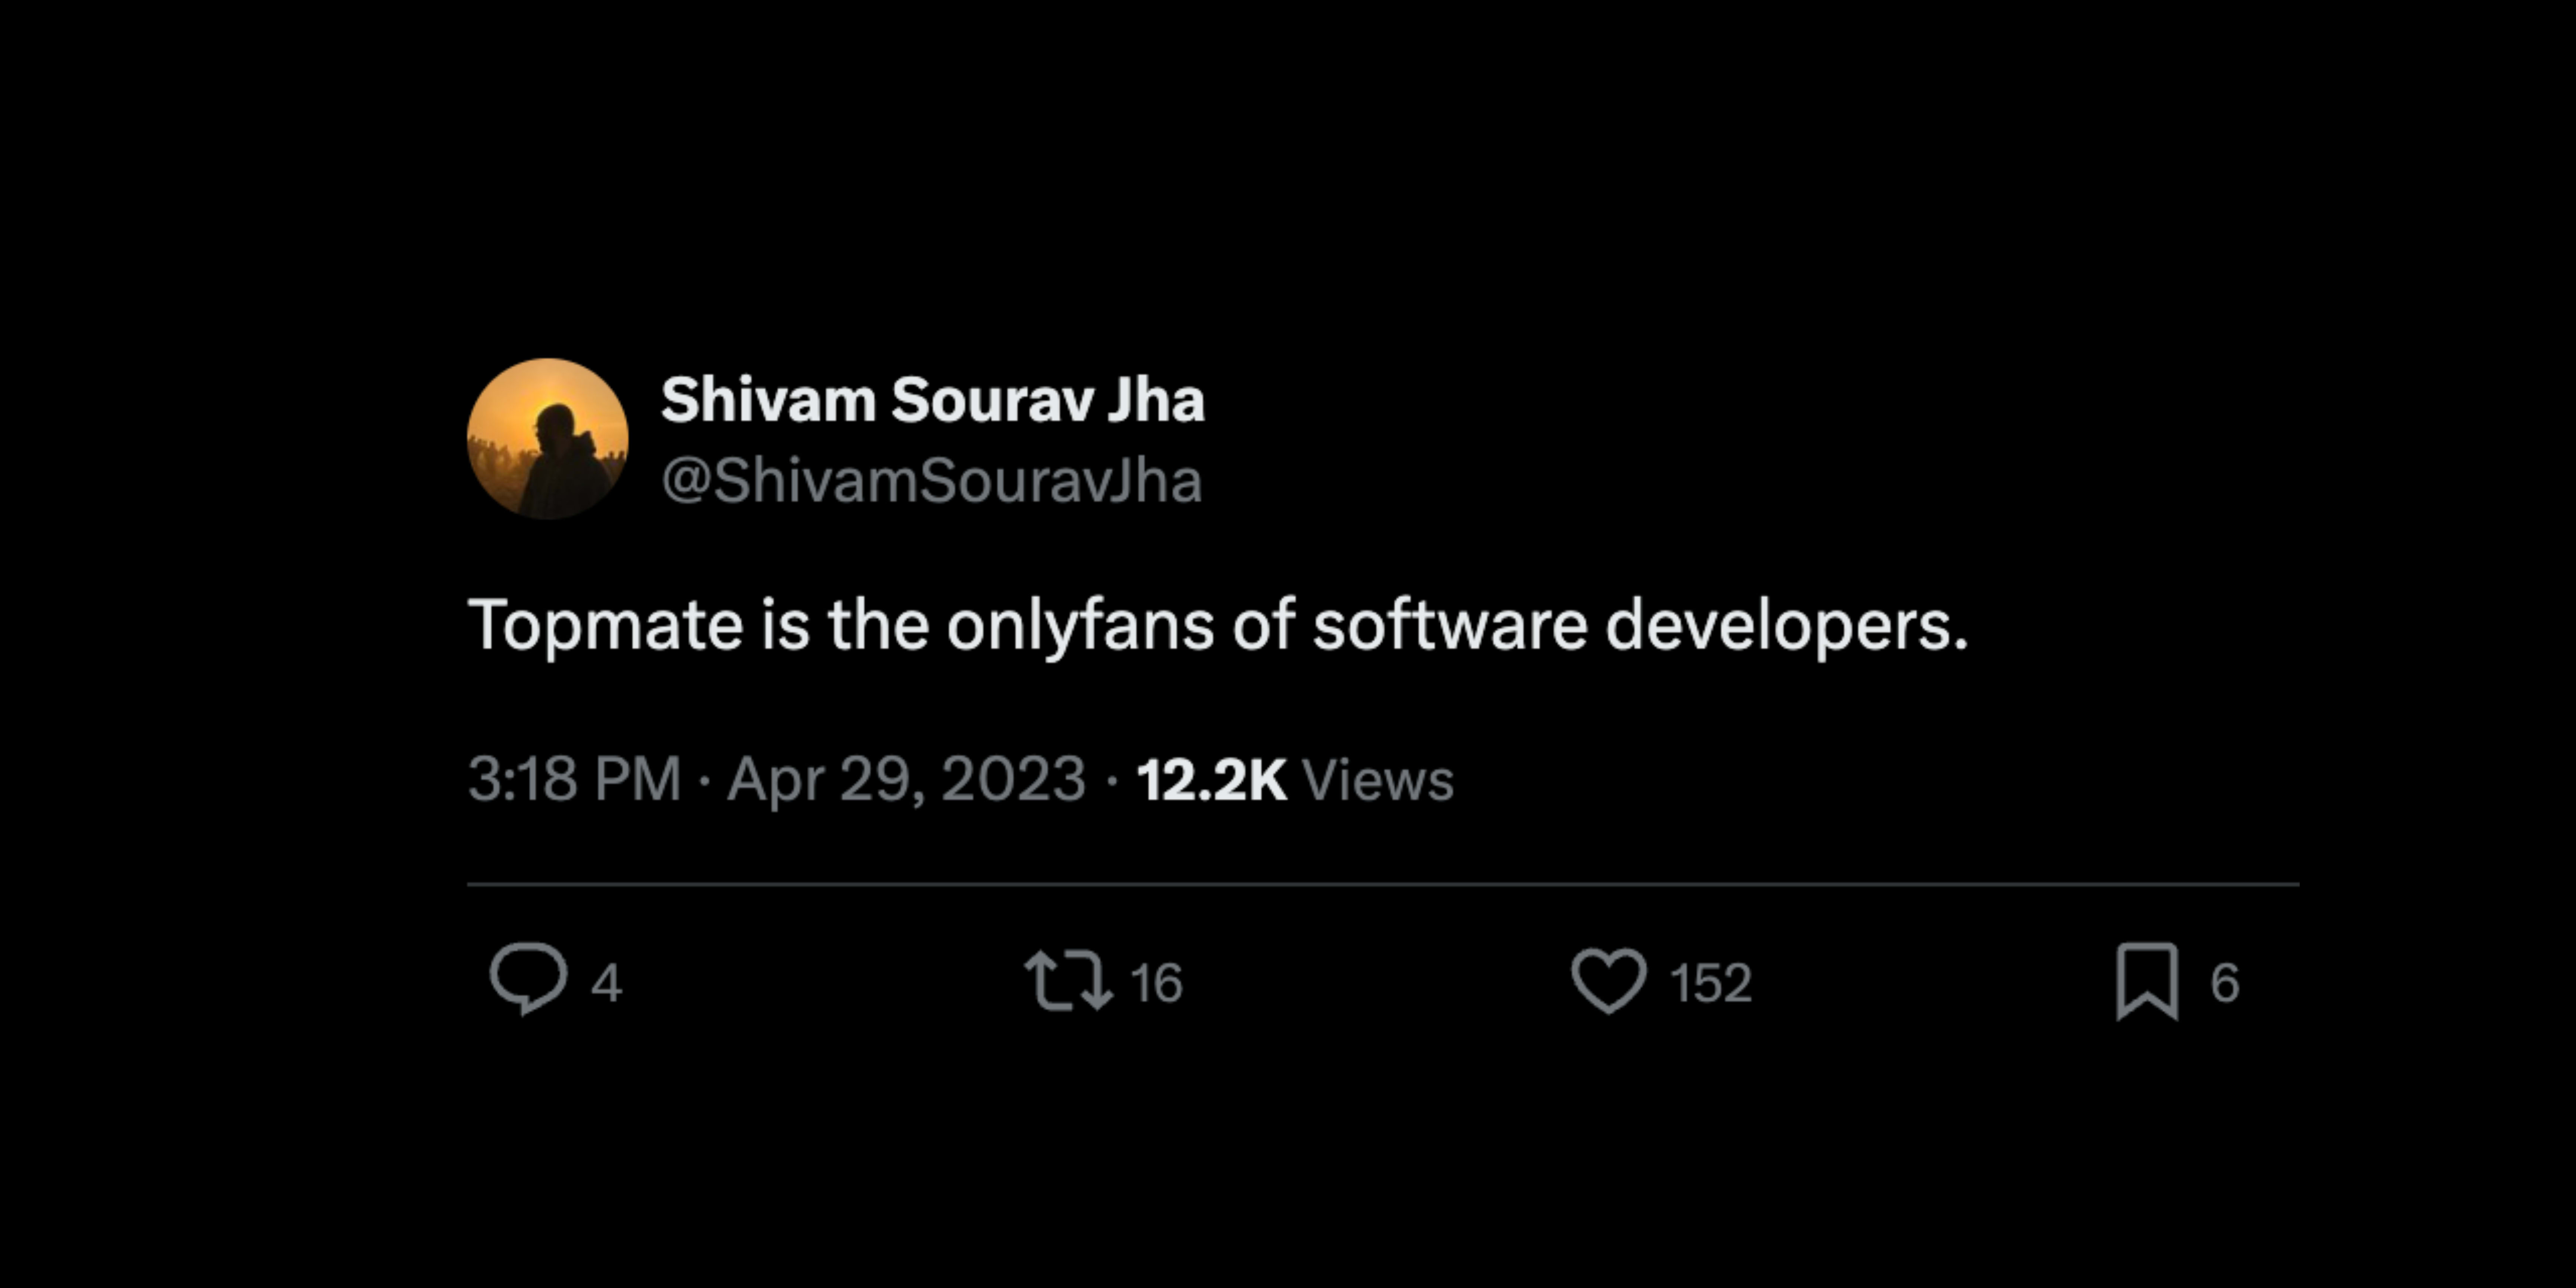Image resolution: width=2576 pixels, height=1288 pixels.
Task: Like the tweet with the heart icon
Action: point(1608,981)
